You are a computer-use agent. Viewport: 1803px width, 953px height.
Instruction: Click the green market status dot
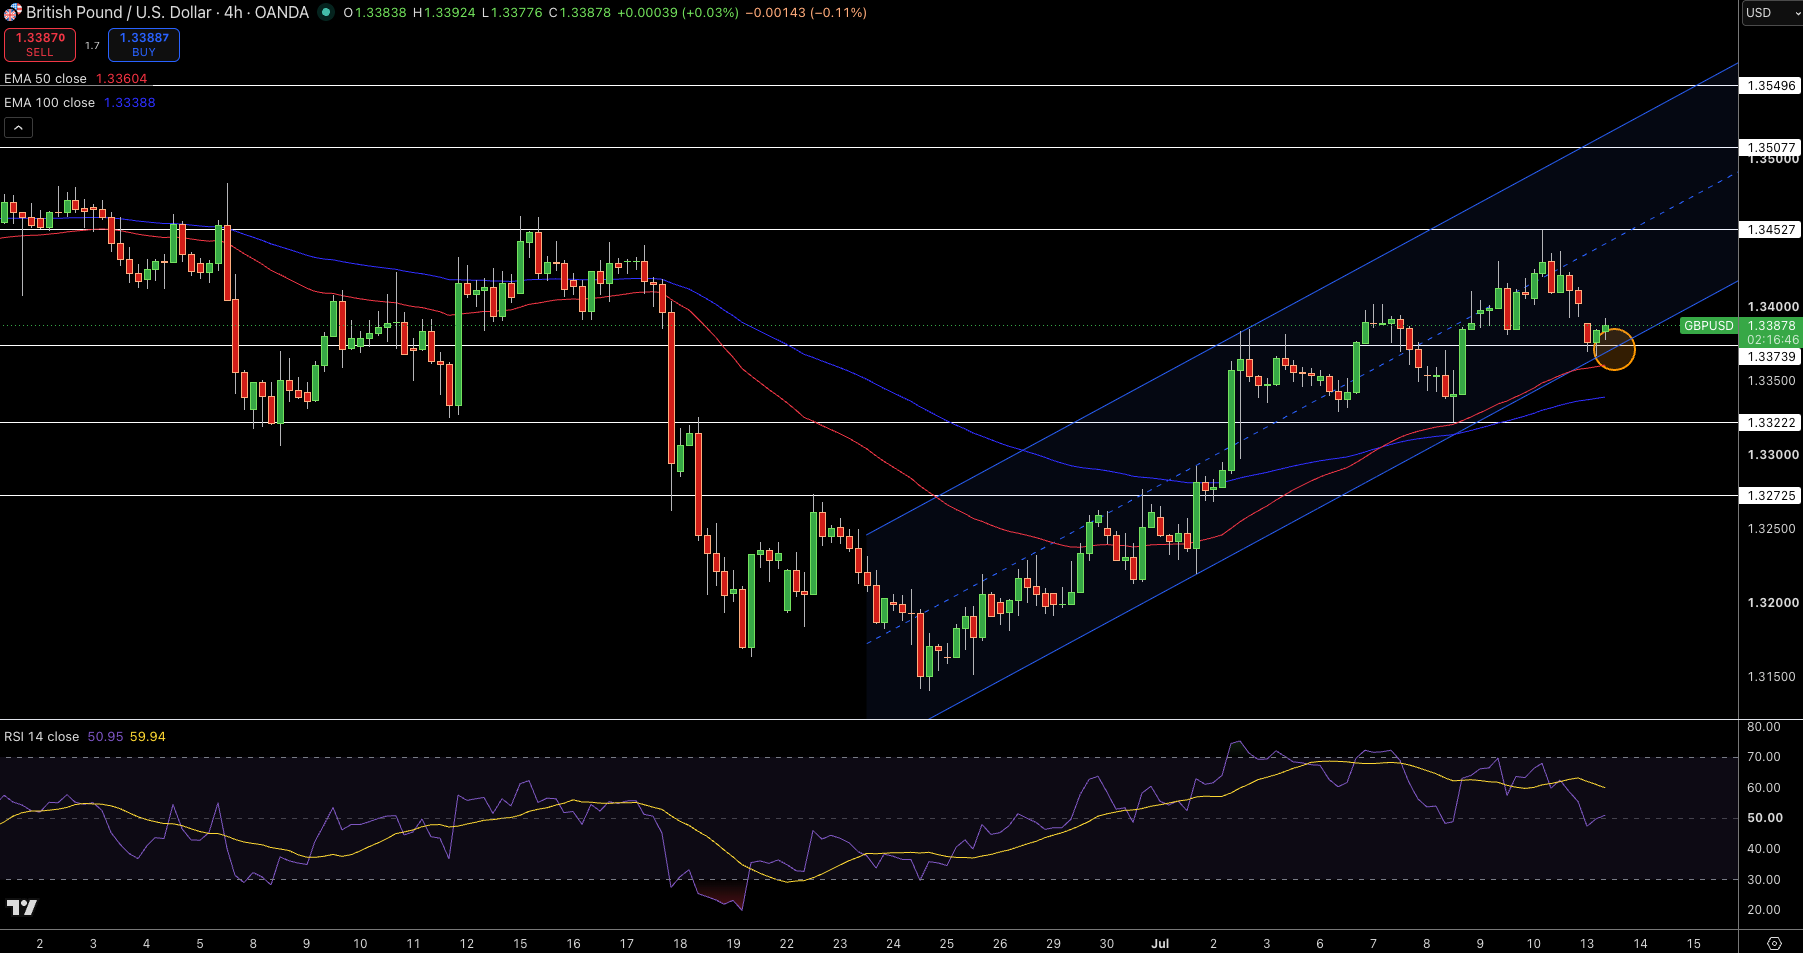326,12
